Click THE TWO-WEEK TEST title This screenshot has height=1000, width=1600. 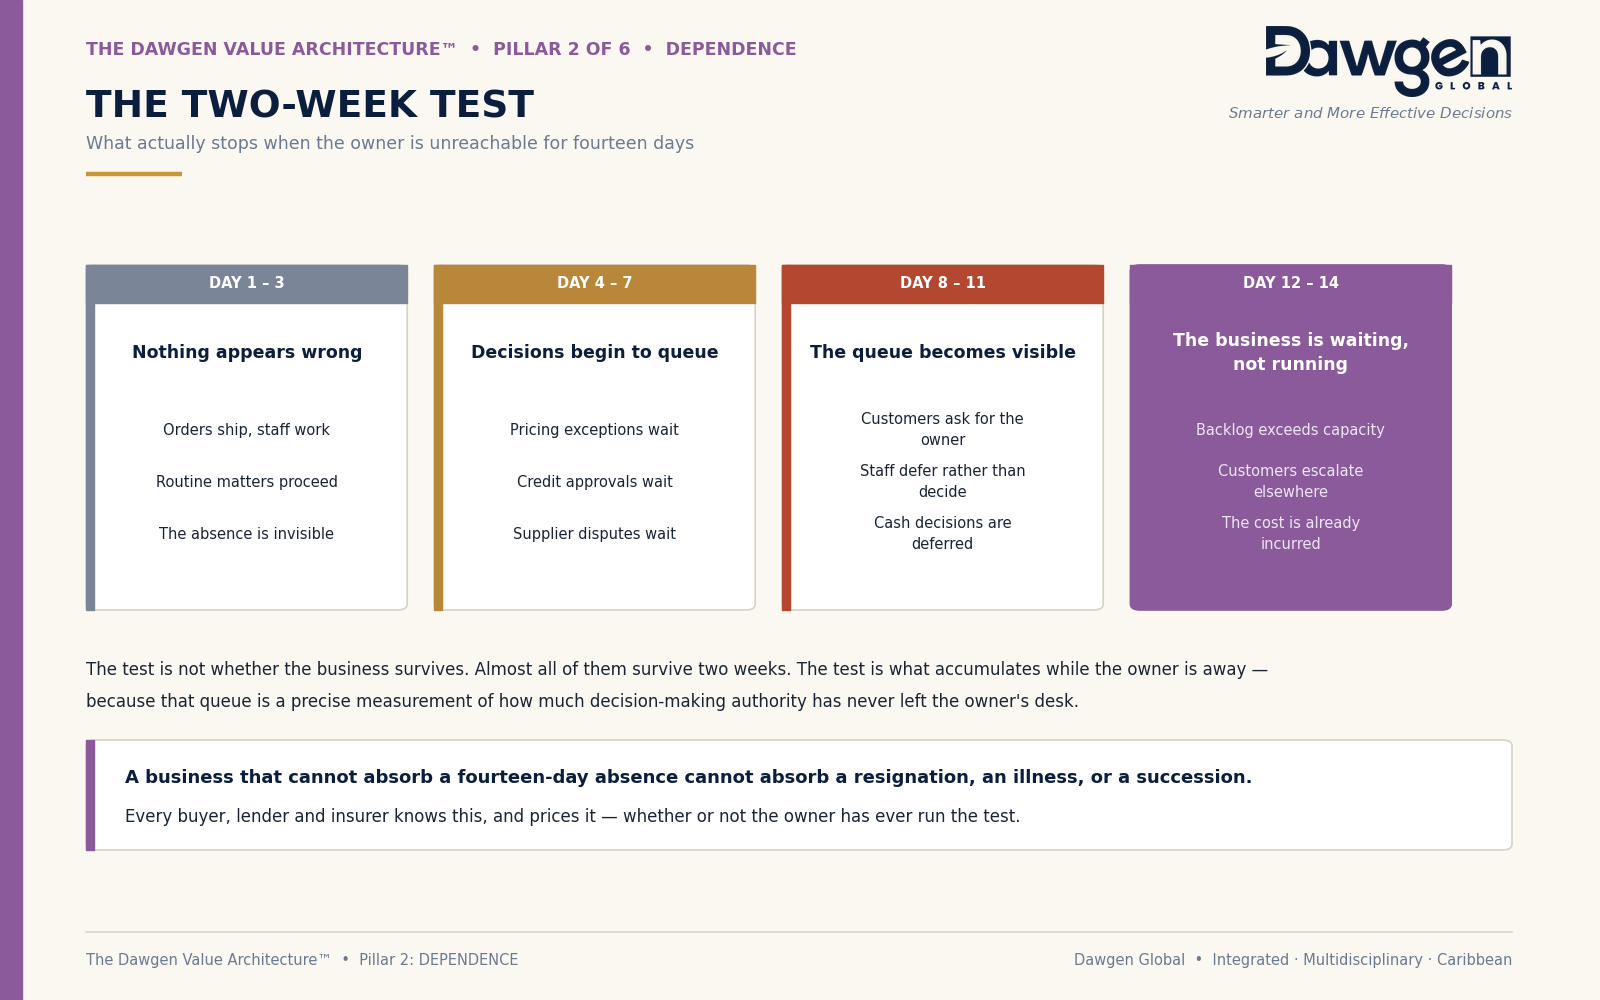point(310,105)
